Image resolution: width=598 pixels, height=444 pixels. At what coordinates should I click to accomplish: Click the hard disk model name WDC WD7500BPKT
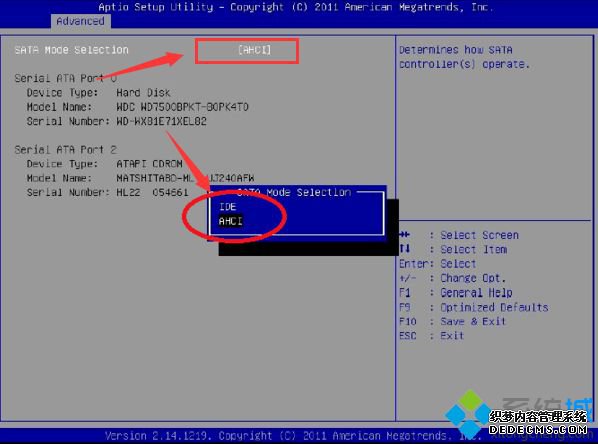click(182, 107)
